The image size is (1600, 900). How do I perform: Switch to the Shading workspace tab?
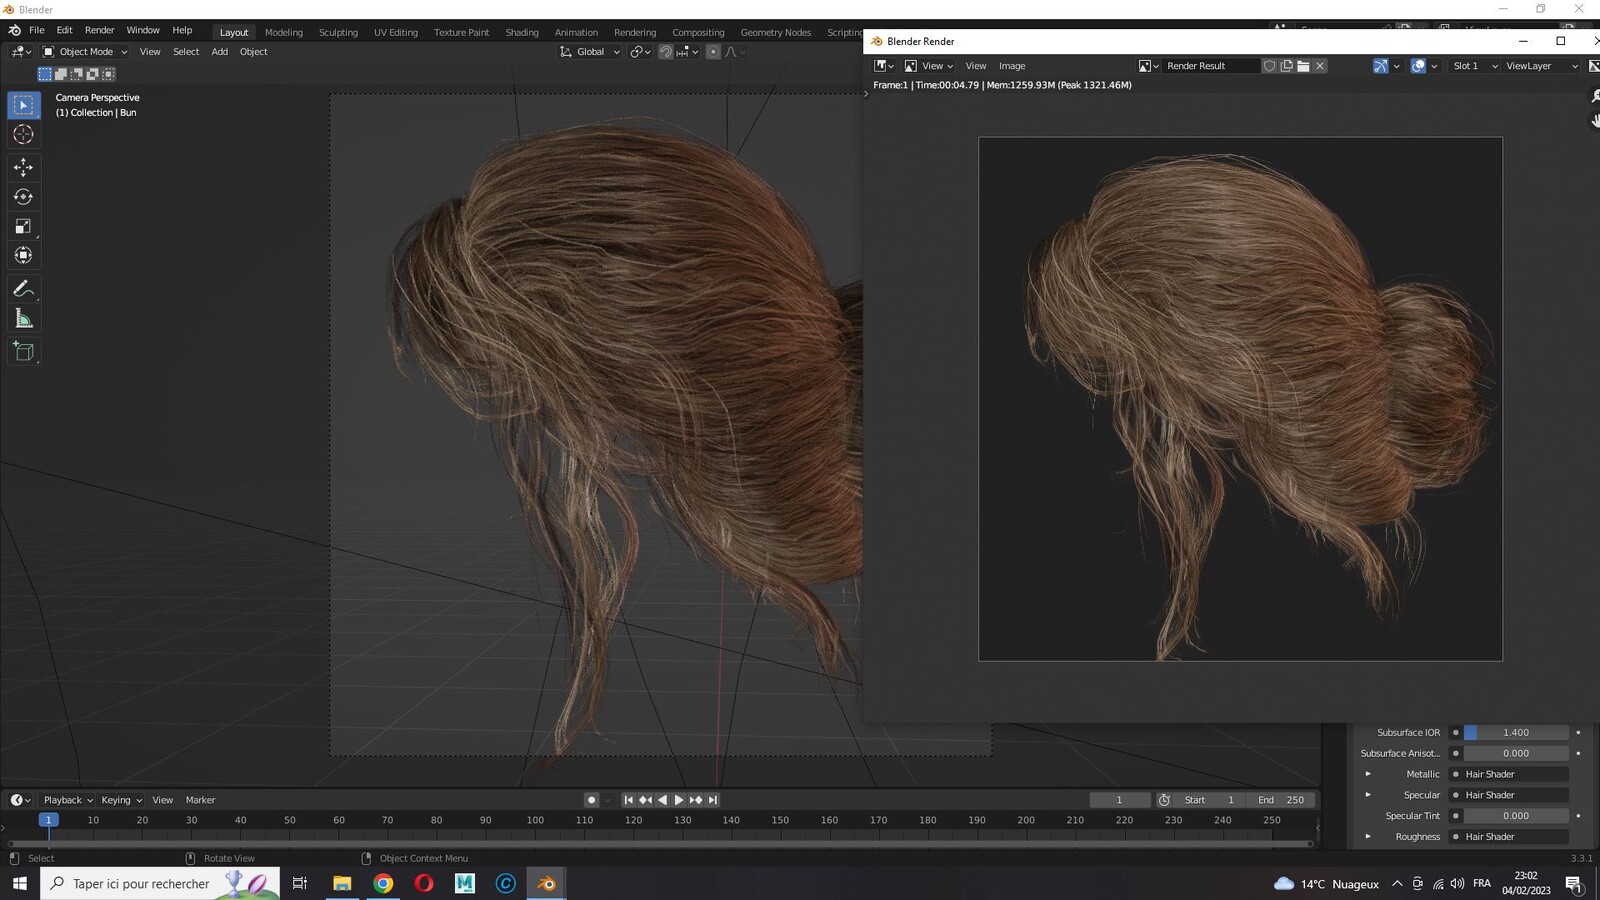(522, 32)
